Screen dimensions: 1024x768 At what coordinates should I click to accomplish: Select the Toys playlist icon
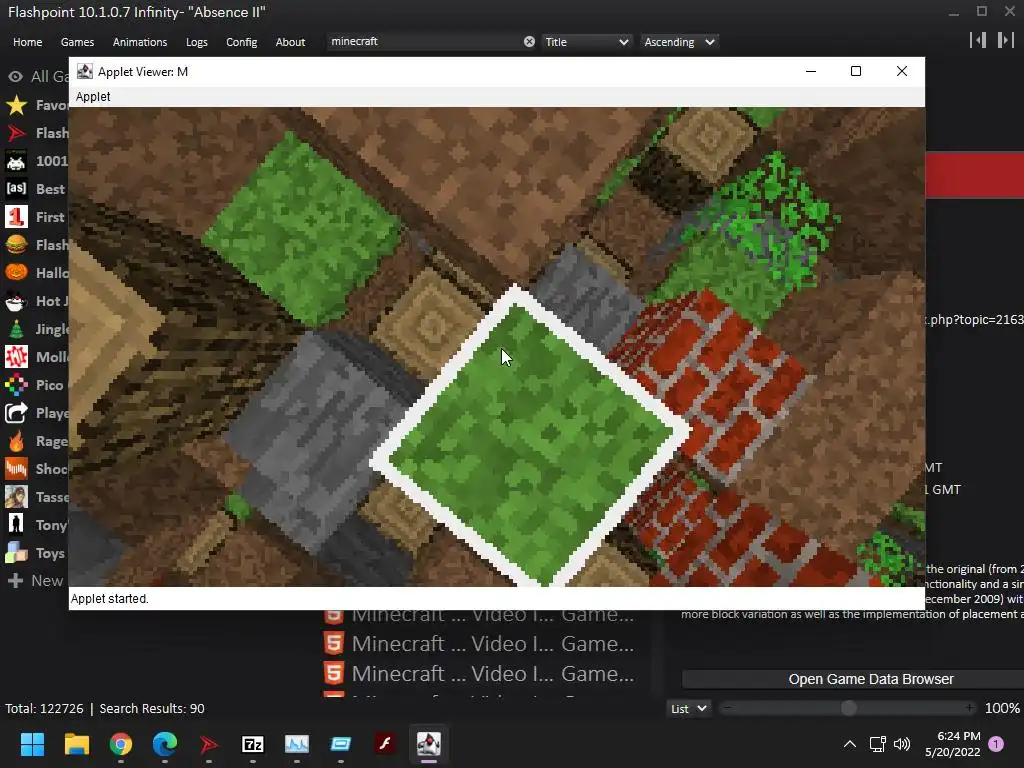coord(16,553)
